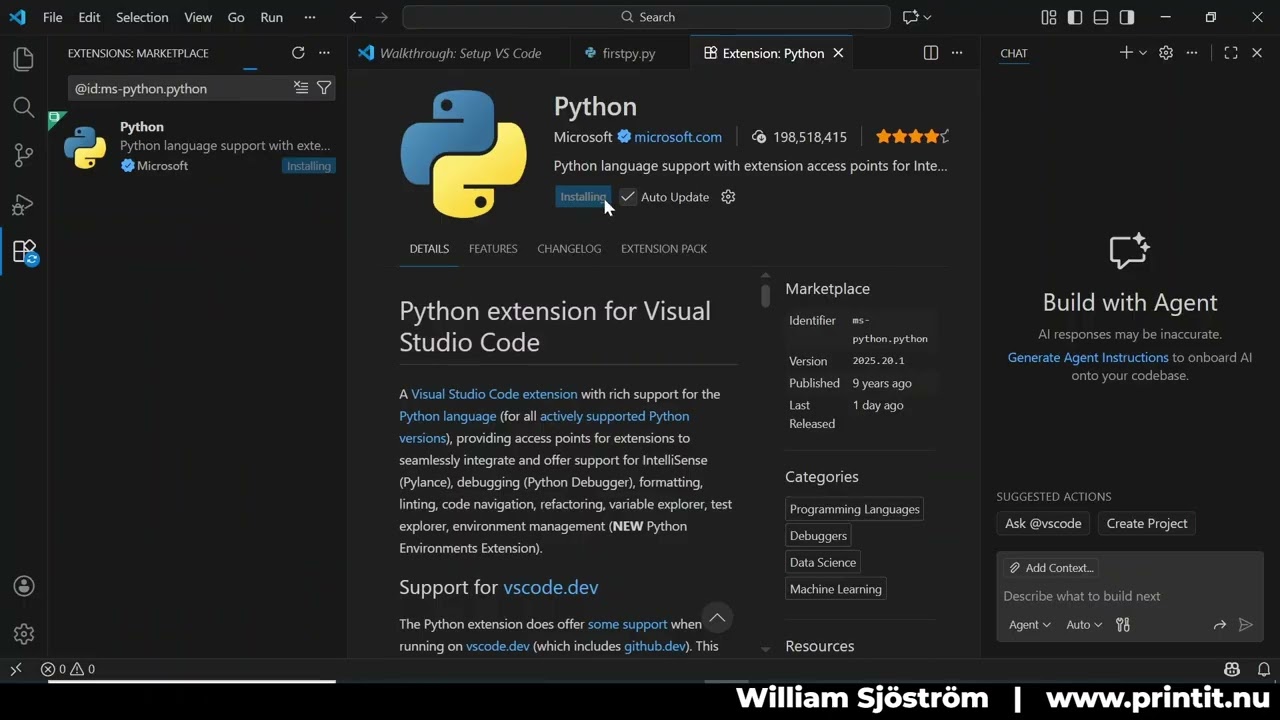Toggle the Auto Update checkbox
1280x720 pixels.
point(628,197)
